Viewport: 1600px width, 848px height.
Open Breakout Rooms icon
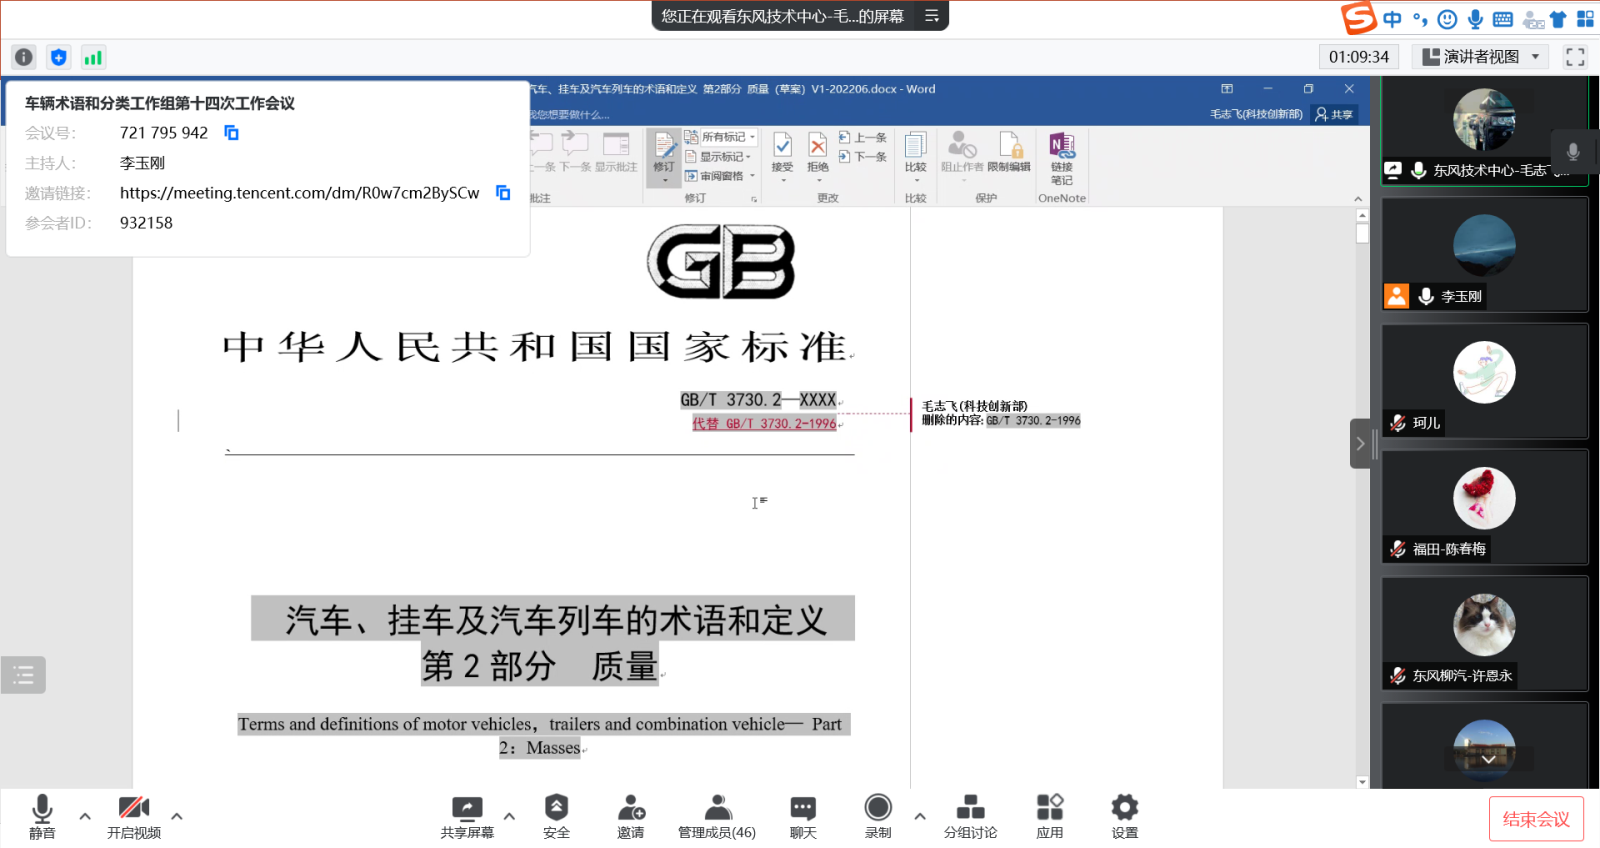970,808
